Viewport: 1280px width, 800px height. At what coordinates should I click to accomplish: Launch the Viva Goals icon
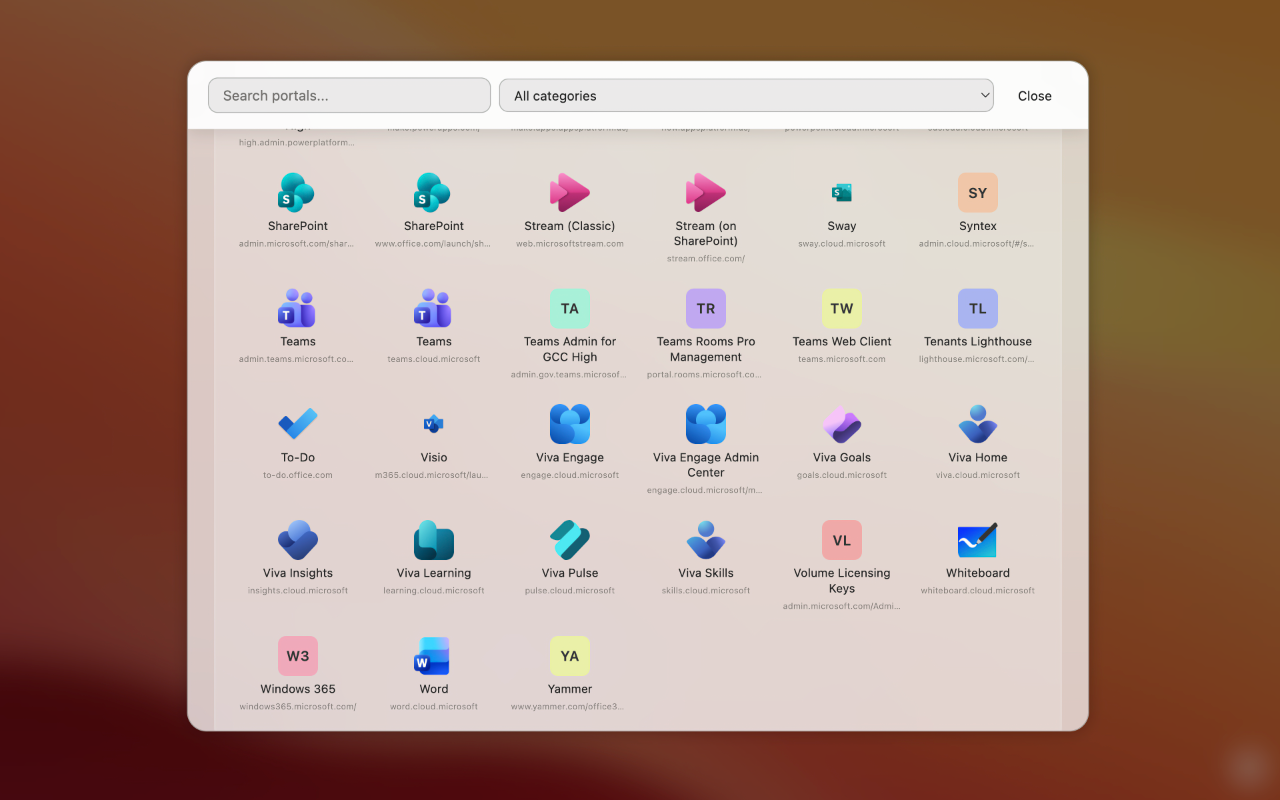click(842, 425)
